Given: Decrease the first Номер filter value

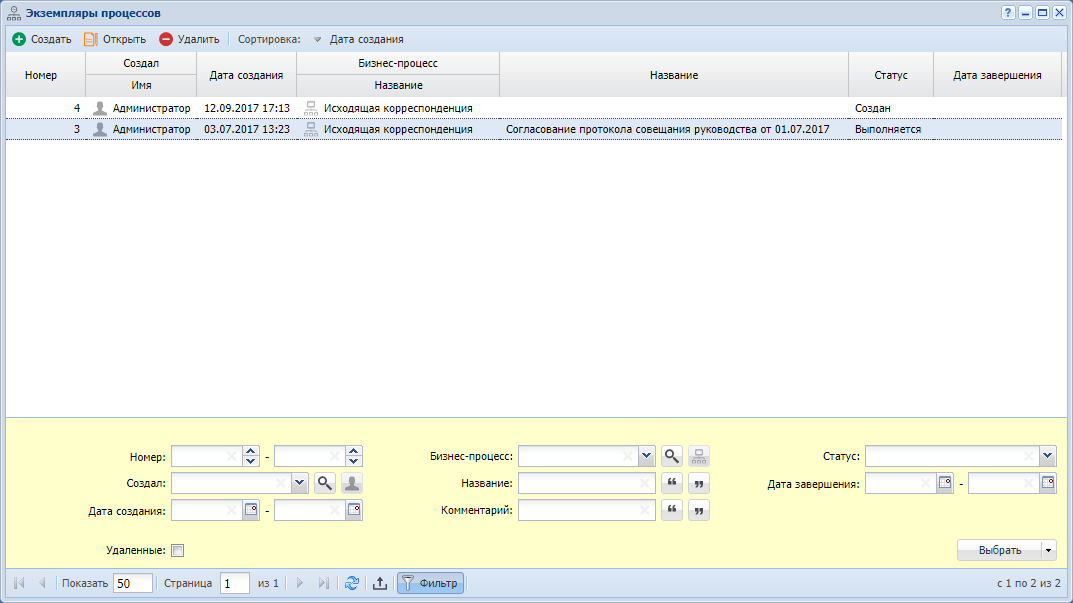Looking at the screenshot, I should [x=250, y=461].
